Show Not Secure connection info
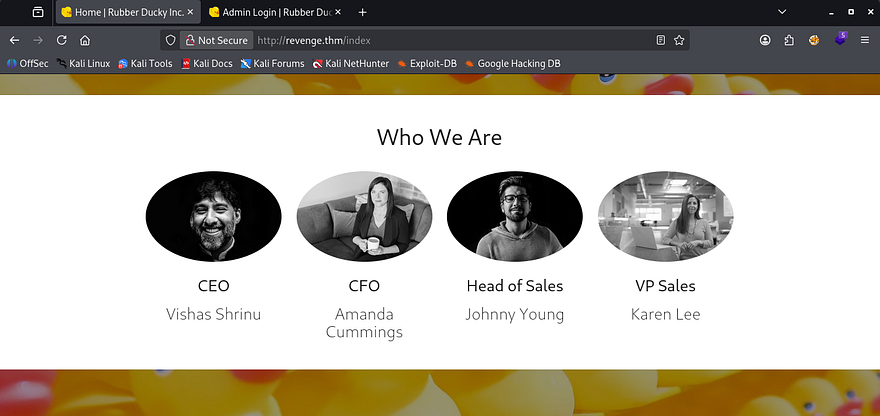 [214, 40]
